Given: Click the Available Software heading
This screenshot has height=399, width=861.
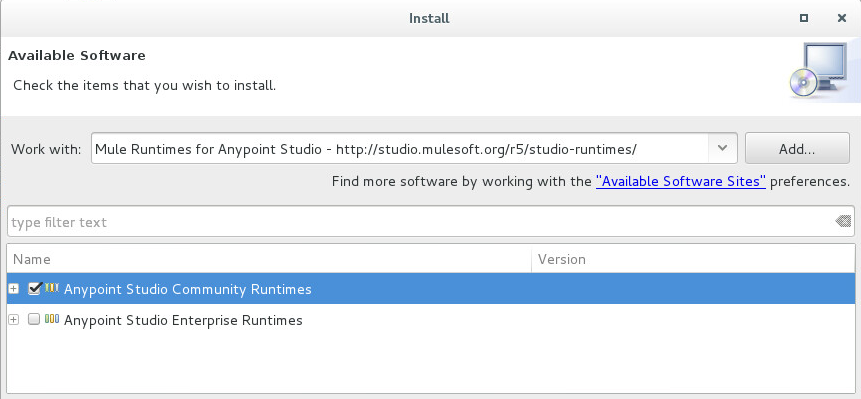Looking at the screenshot, I should [77, 55].
